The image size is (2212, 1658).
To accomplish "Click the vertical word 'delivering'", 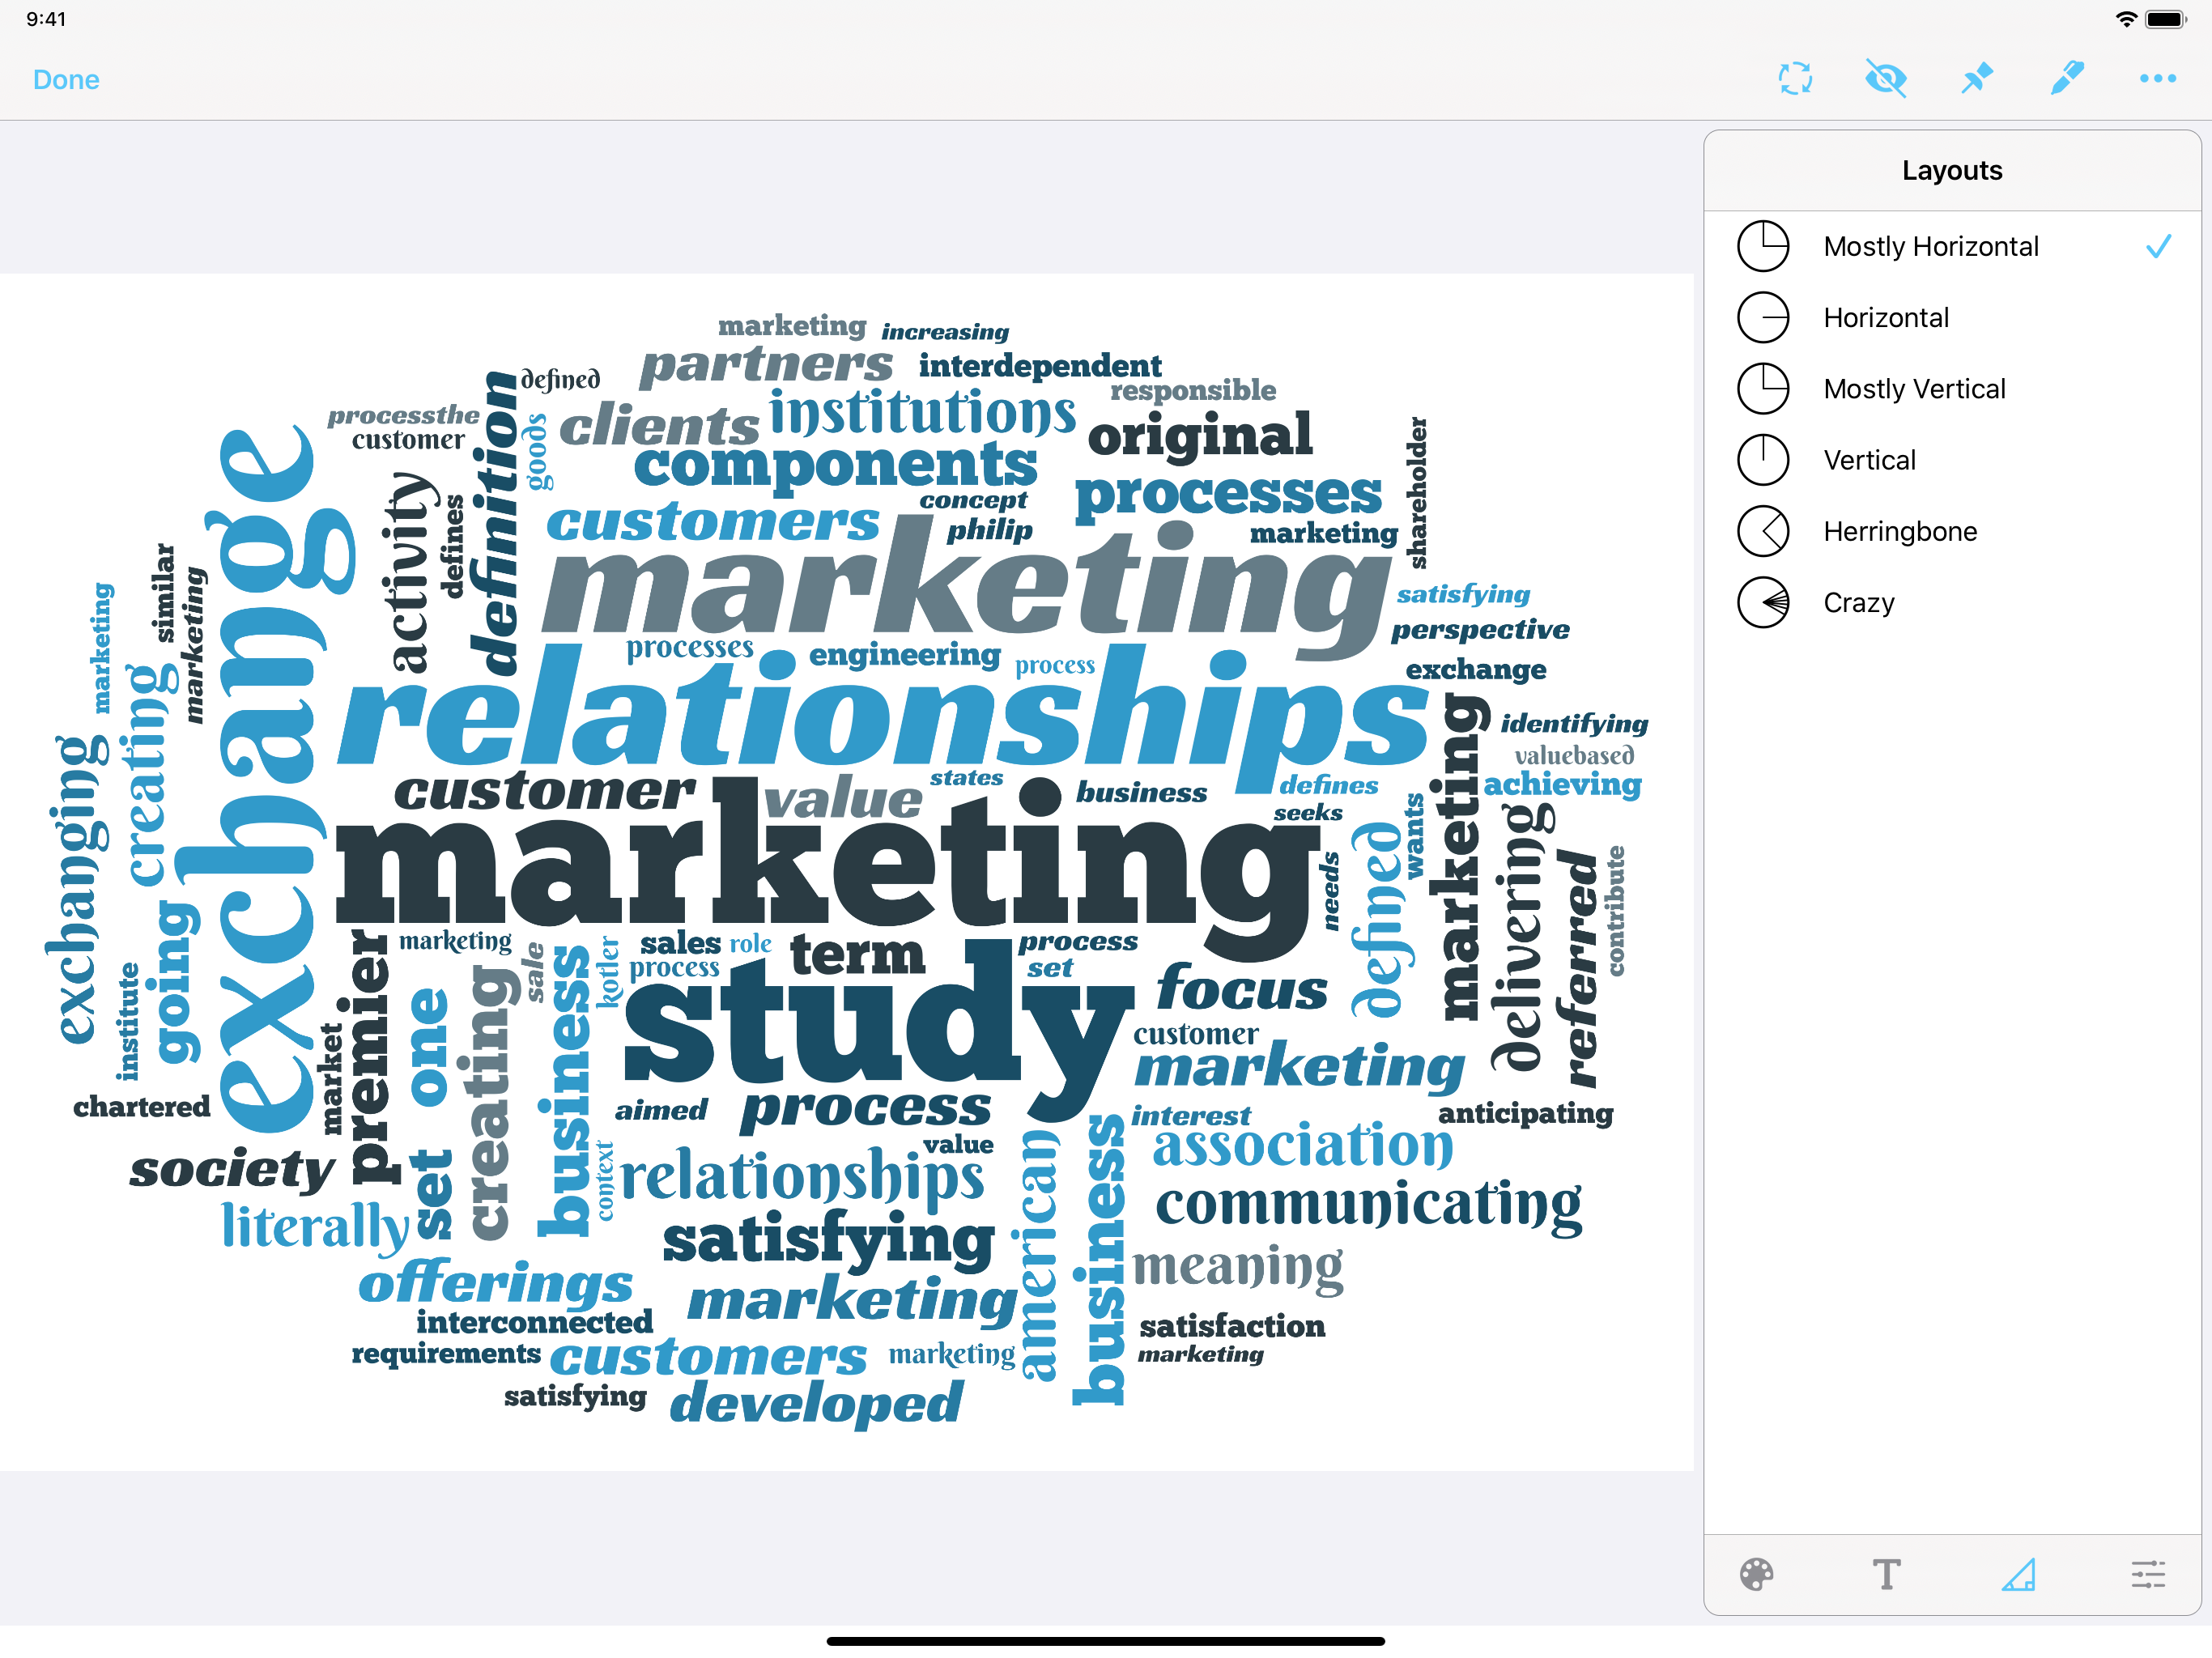I will [1522, 938].
